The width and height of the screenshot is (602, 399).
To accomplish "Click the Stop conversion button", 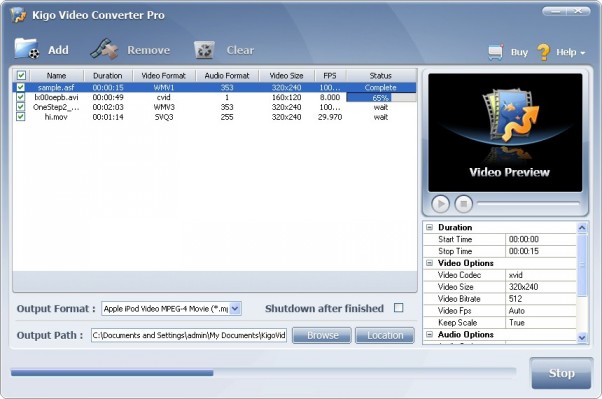I will click(x=561, y=373).
